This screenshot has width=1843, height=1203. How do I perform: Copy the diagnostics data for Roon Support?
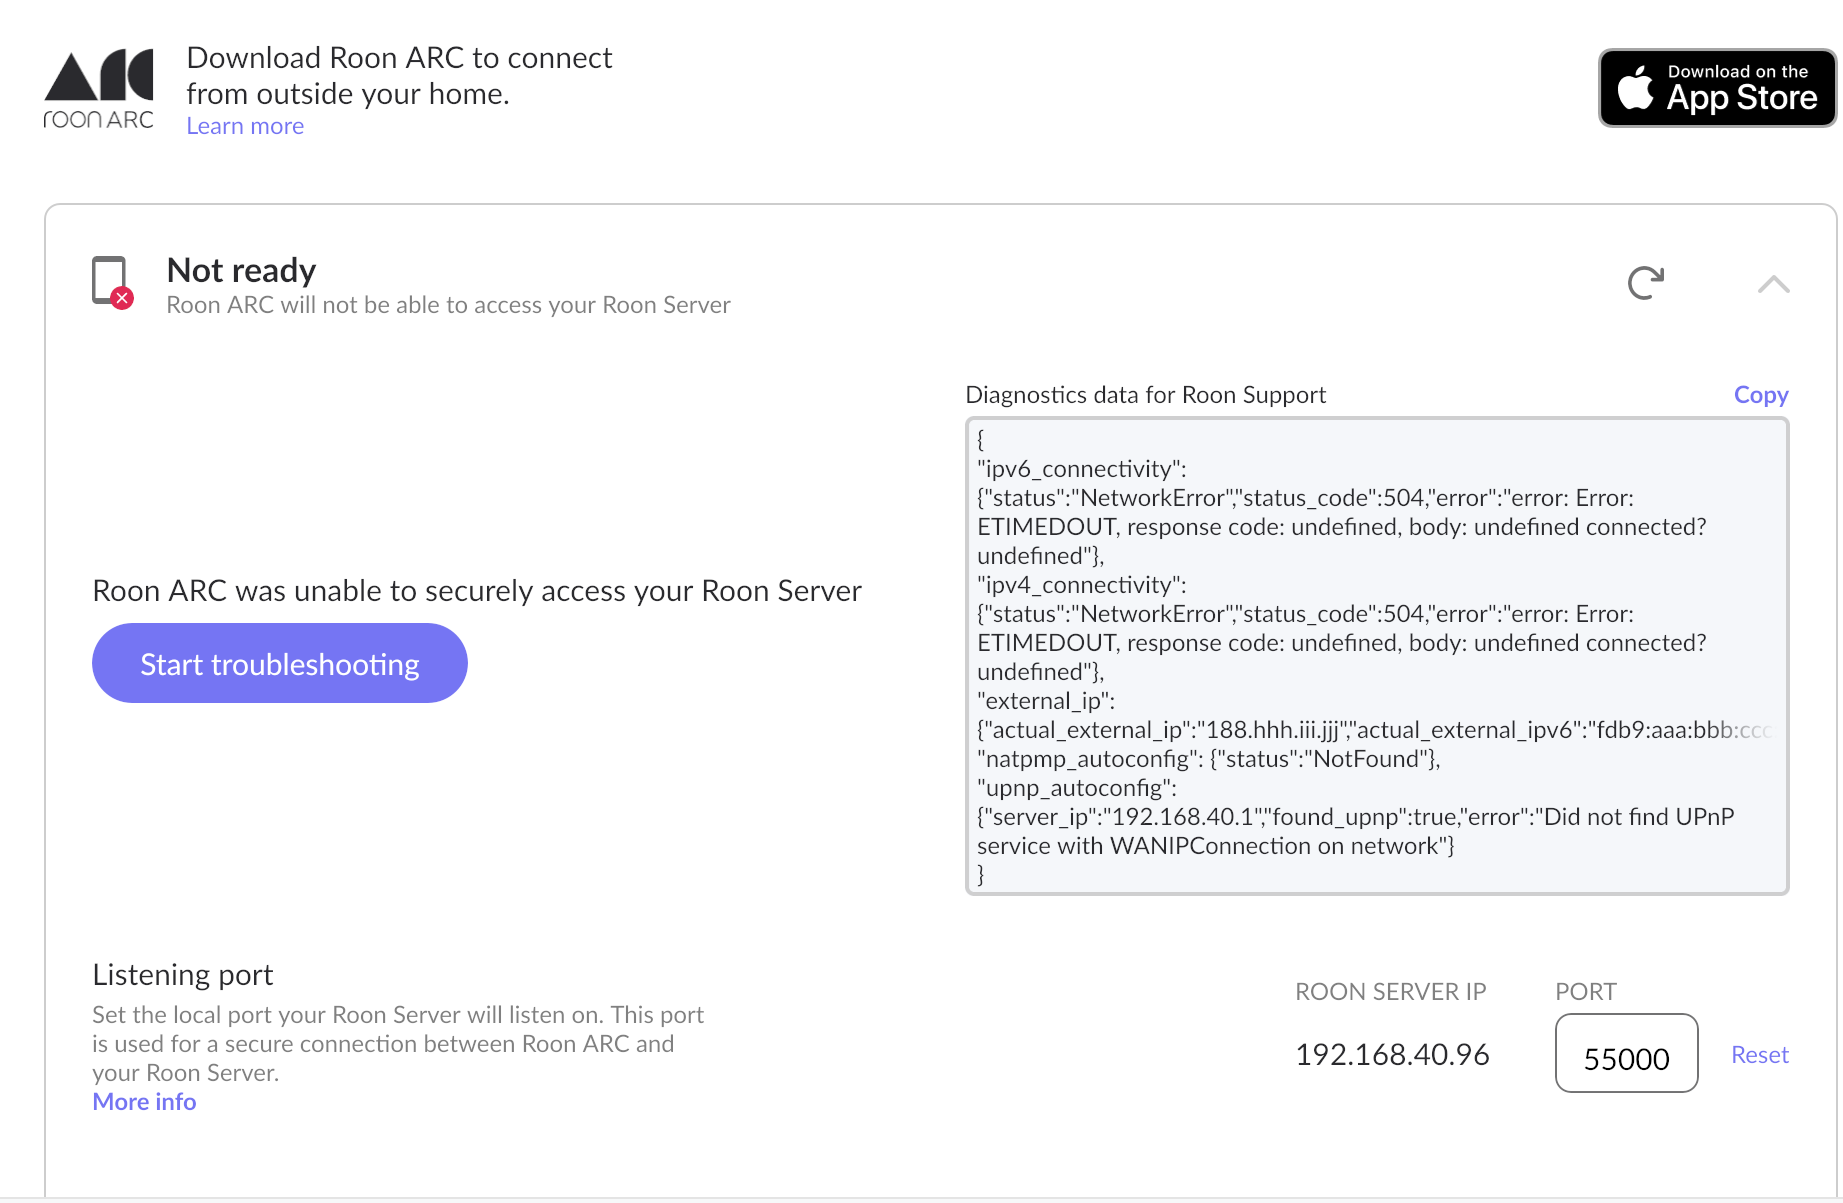click(x=1761, y=395)
